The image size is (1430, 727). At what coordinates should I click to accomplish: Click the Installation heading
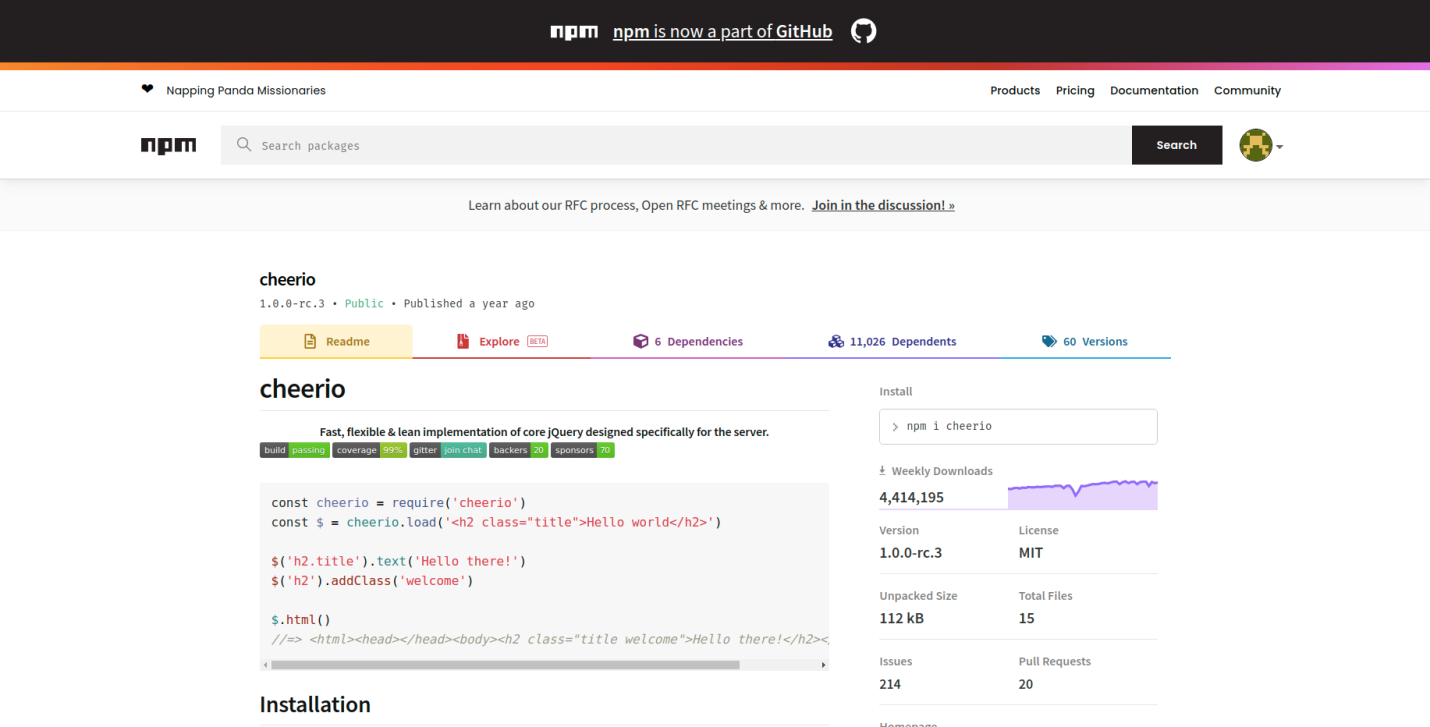tap(315, 705)
